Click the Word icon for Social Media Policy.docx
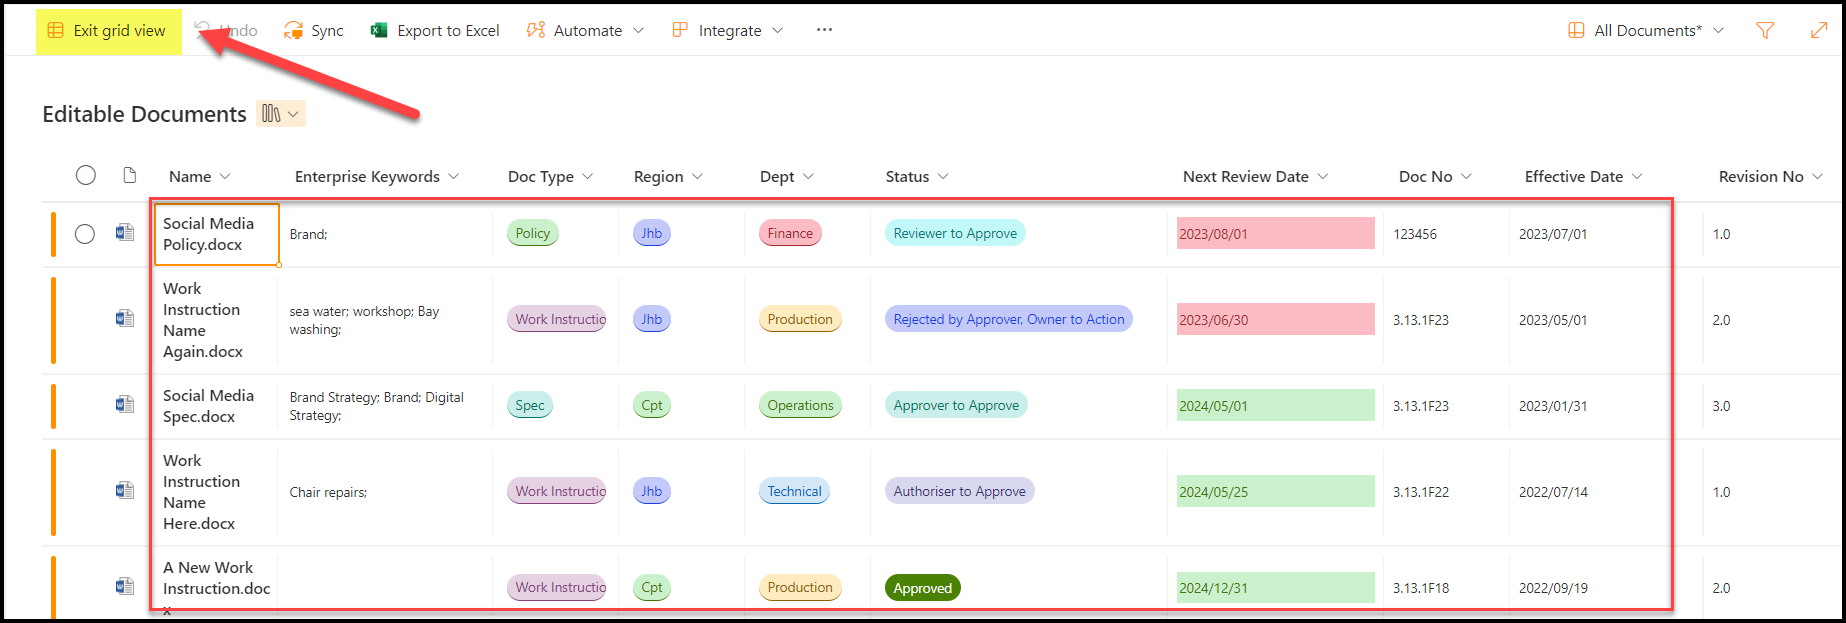Viewport: 1846px width, 623px height. click(x=125, y=233)
